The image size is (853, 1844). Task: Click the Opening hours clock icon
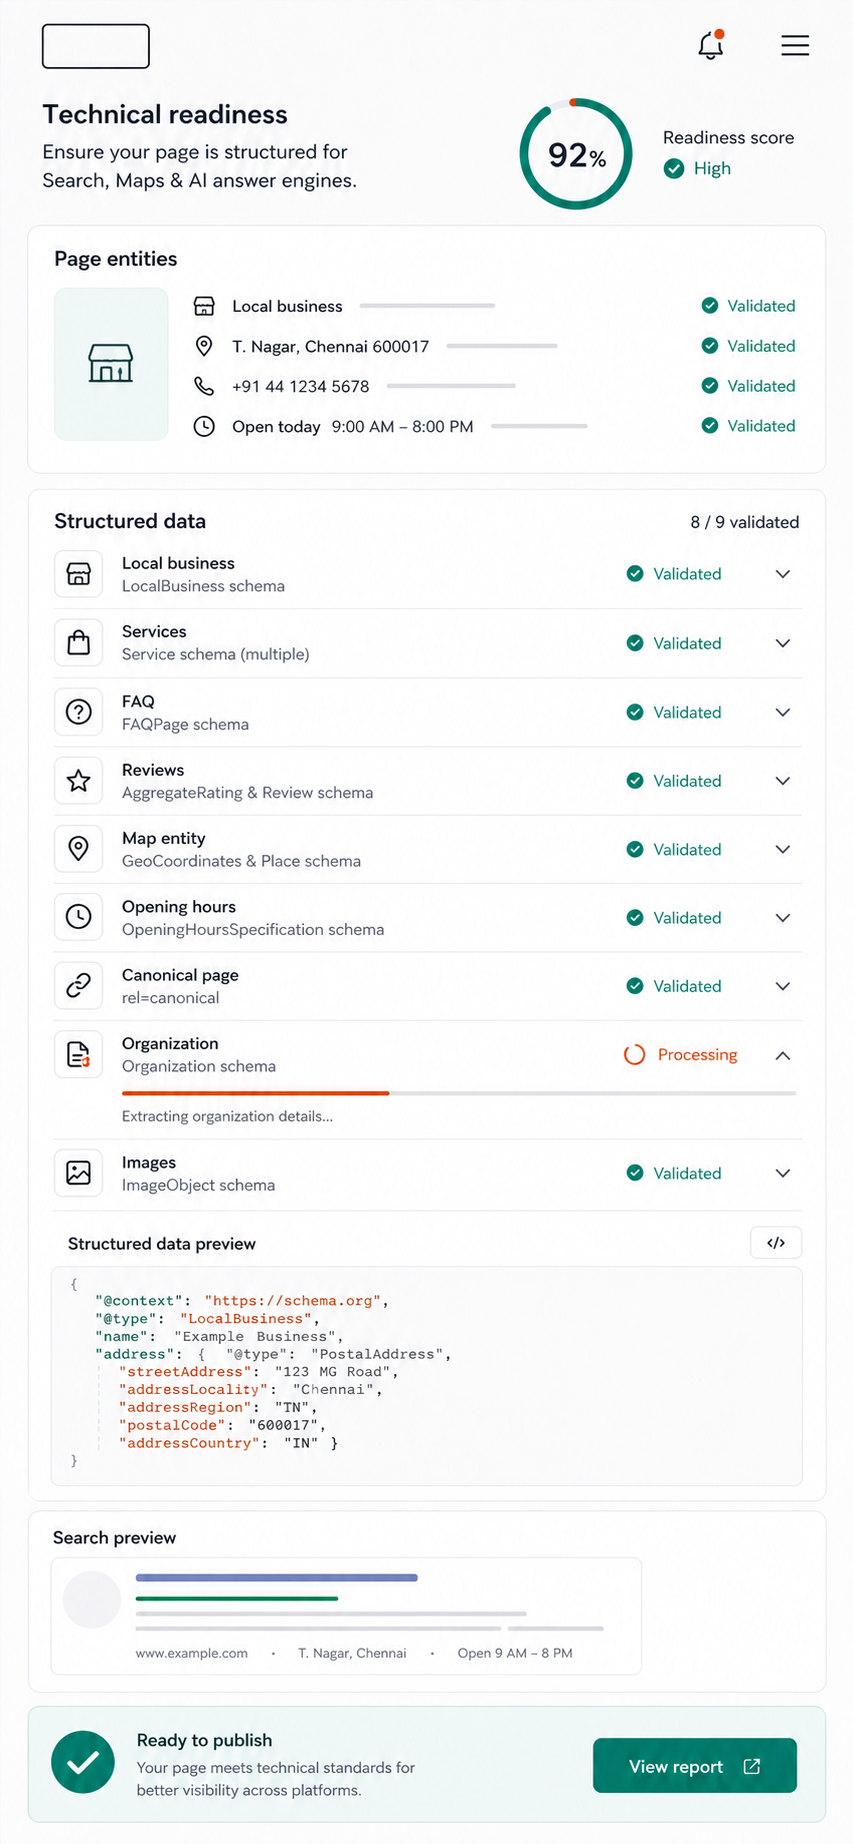coord(78,916)
